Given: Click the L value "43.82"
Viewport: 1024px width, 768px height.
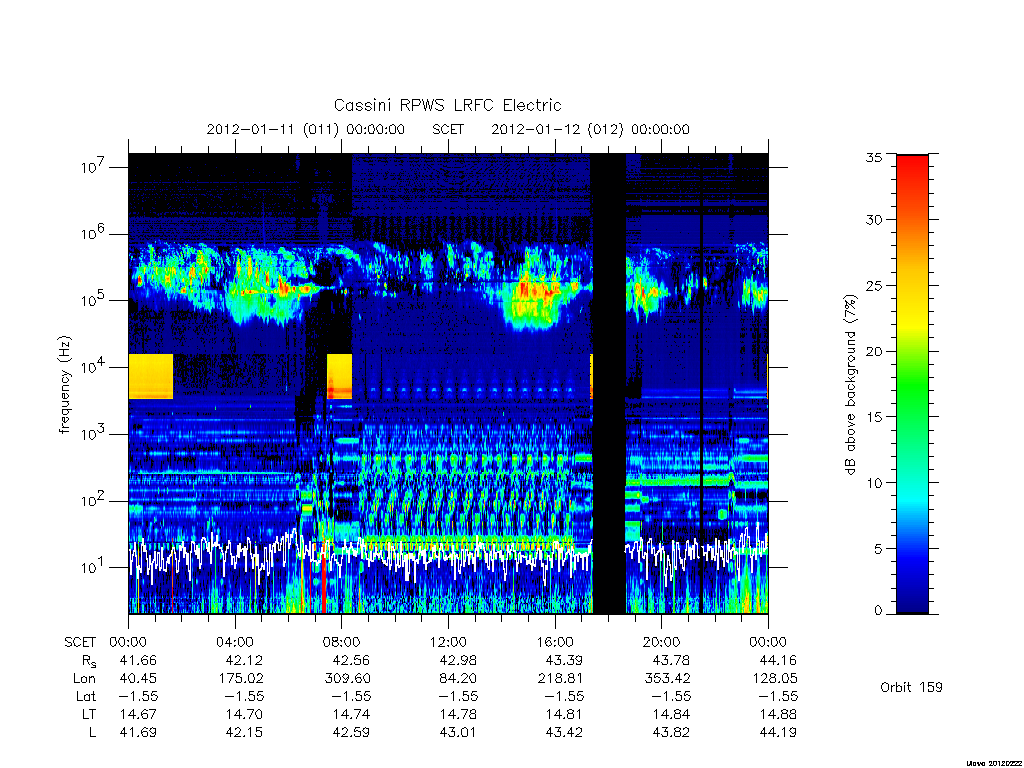Looking at the screenshot, I should click(671, 733).
